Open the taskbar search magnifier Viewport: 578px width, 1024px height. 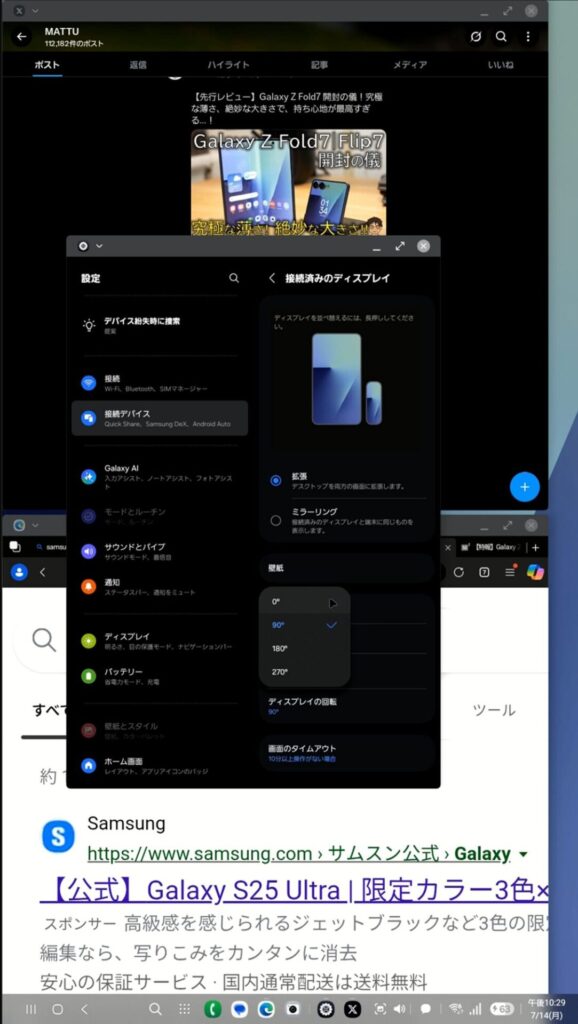point(155,1009)
